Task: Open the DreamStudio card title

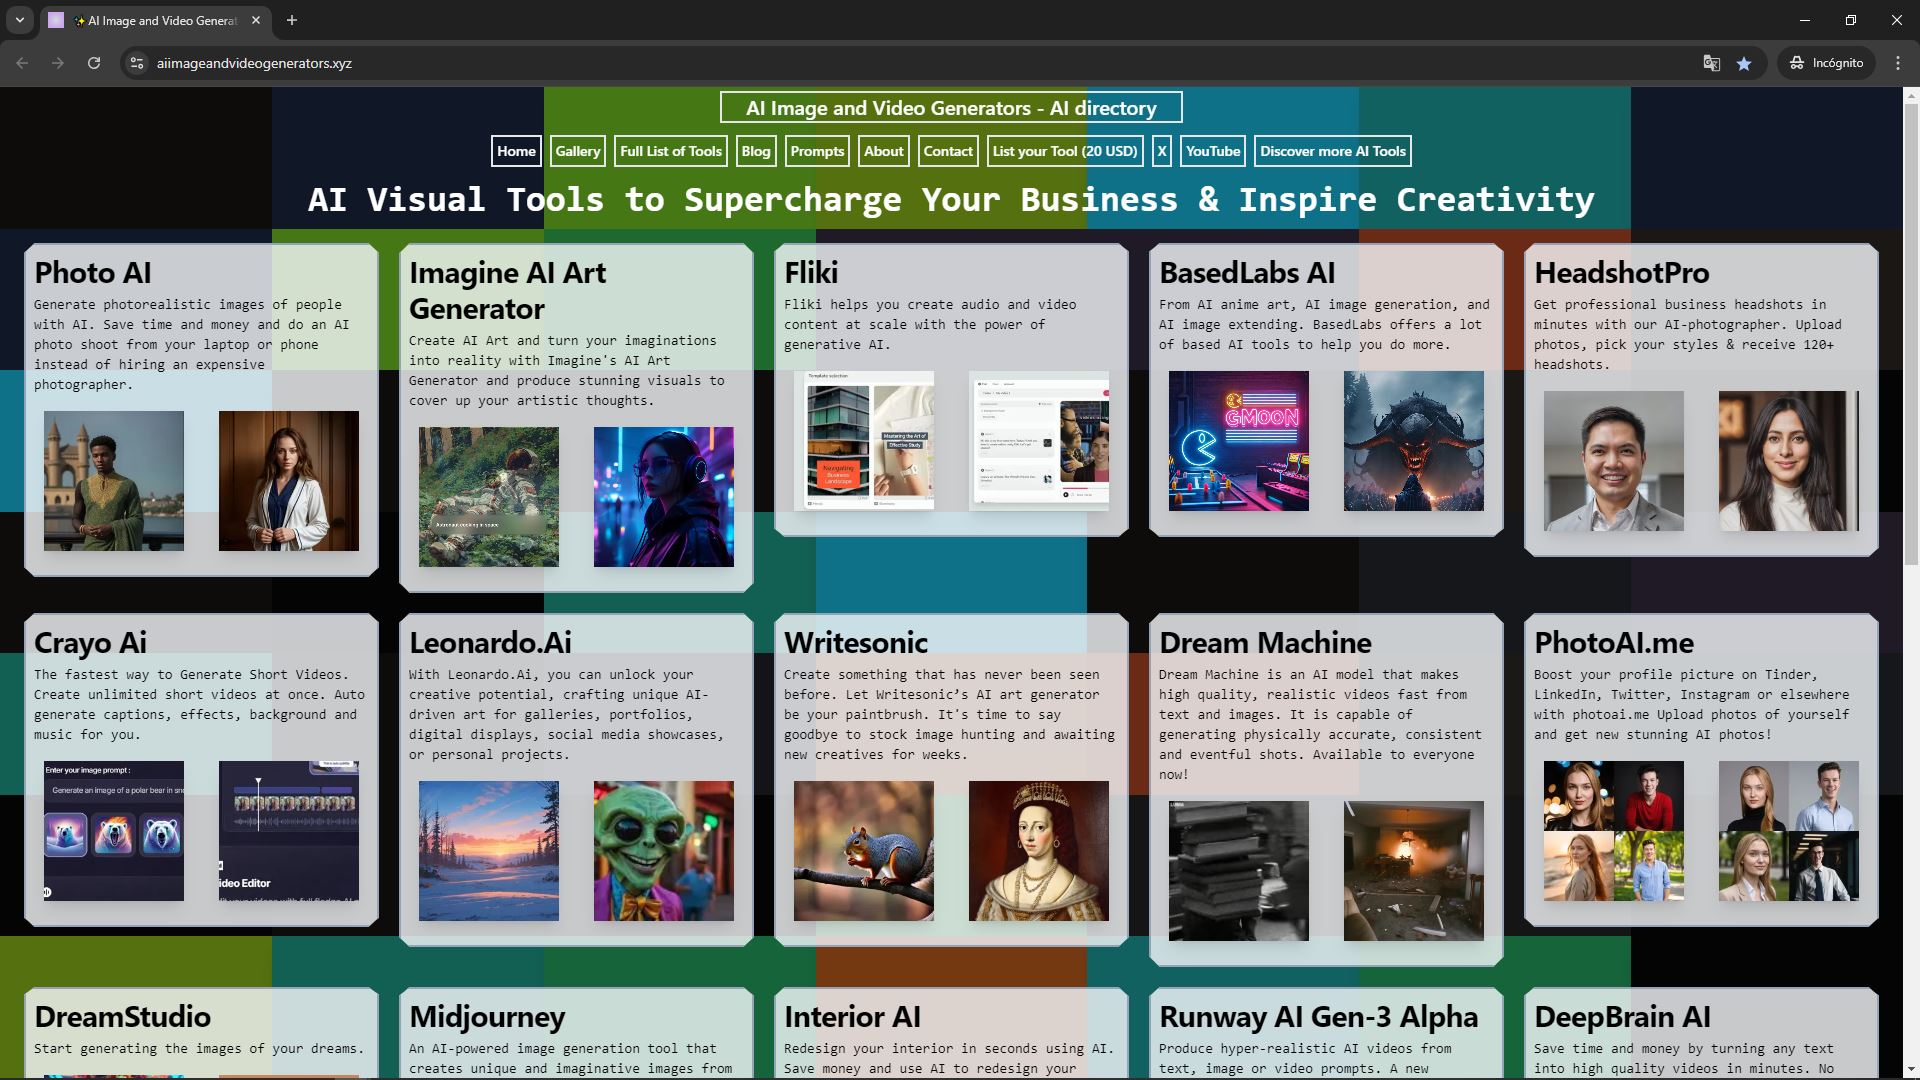Action: 122,1016
